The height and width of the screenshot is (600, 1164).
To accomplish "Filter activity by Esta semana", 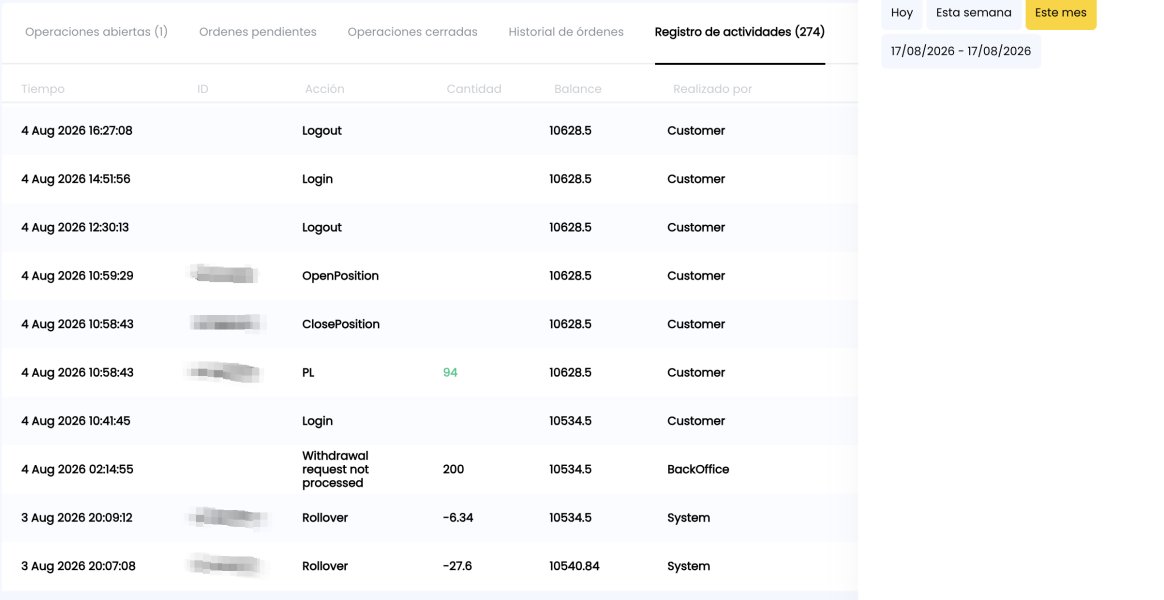I will pyautogui.click(x=973, y=13).
